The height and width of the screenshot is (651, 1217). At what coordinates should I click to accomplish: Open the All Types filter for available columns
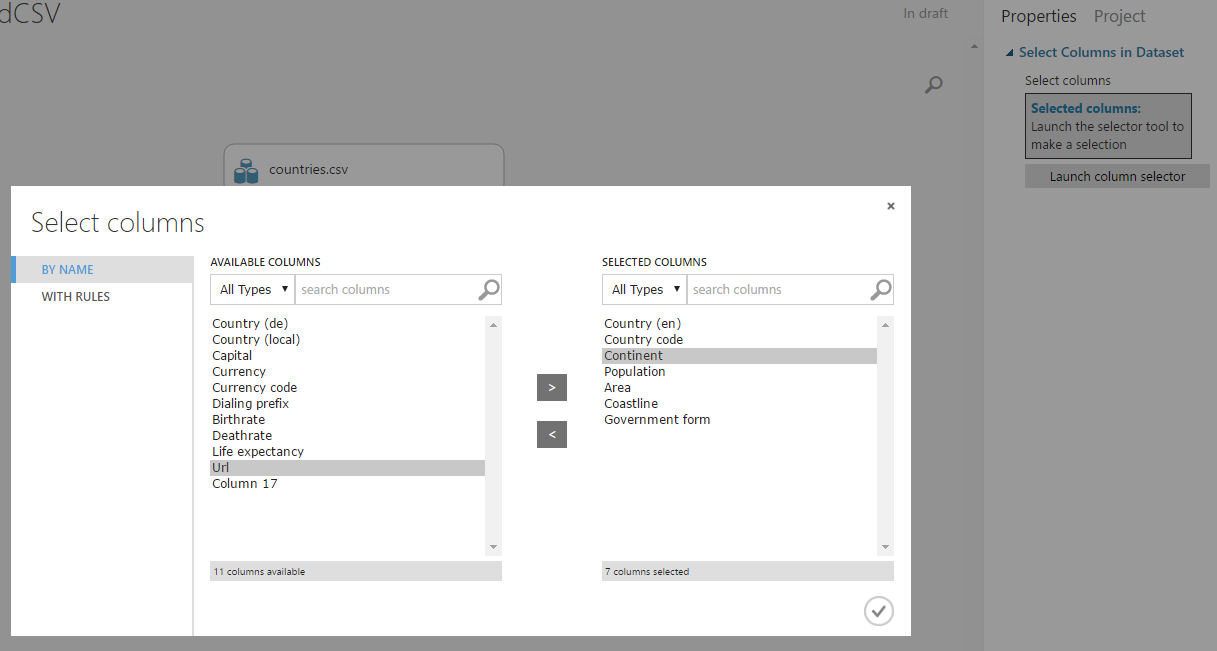click(252, 289)
